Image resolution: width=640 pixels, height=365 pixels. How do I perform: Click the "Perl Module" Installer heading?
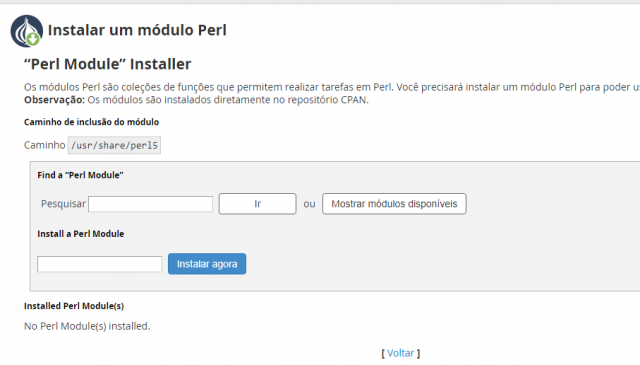click(108, 64)
